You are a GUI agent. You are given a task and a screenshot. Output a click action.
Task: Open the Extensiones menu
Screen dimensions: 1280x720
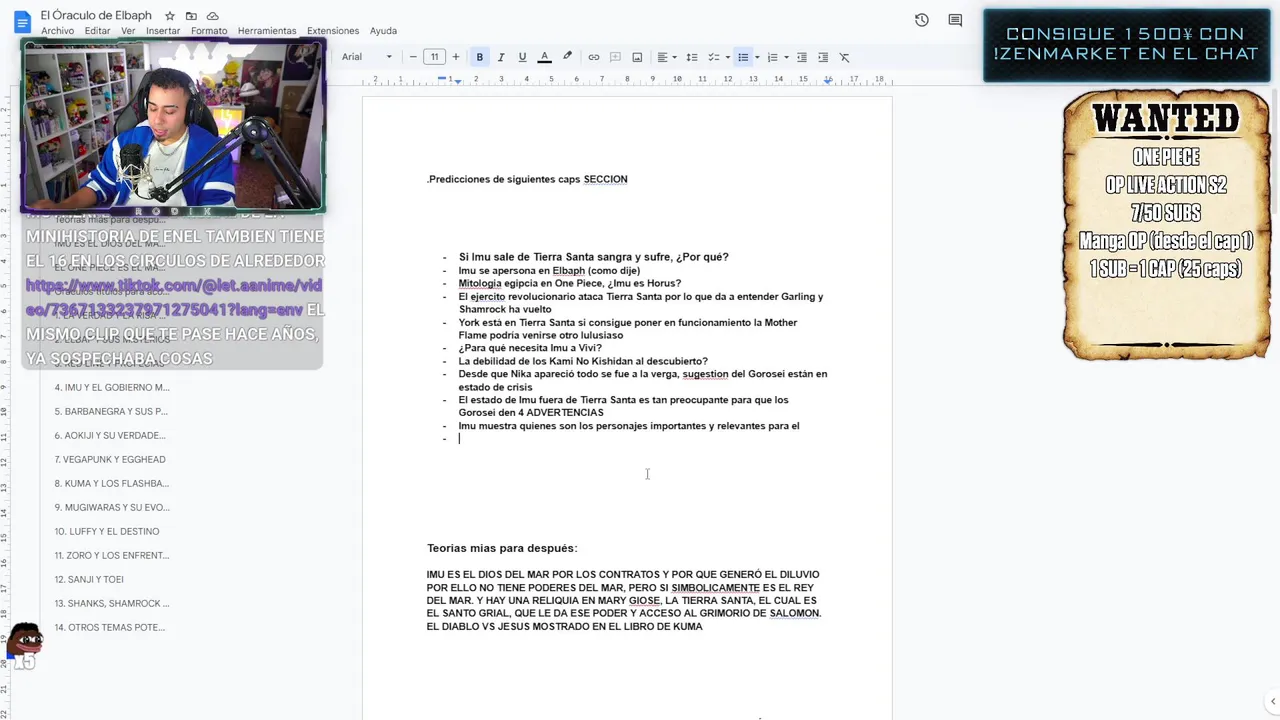click(333, 31)
